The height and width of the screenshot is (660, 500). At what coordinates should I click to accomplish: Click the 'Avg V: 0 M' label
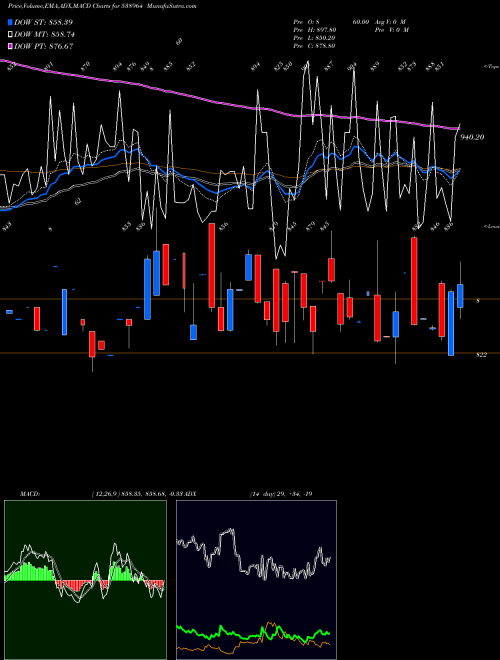tap(391, 22)
